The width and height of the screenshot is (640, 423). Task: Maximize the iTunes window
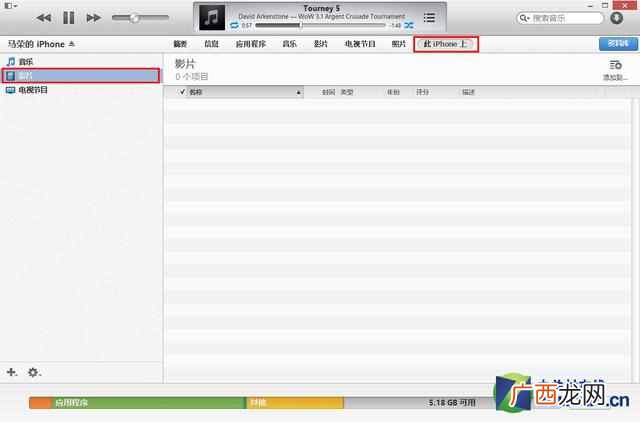605,5
